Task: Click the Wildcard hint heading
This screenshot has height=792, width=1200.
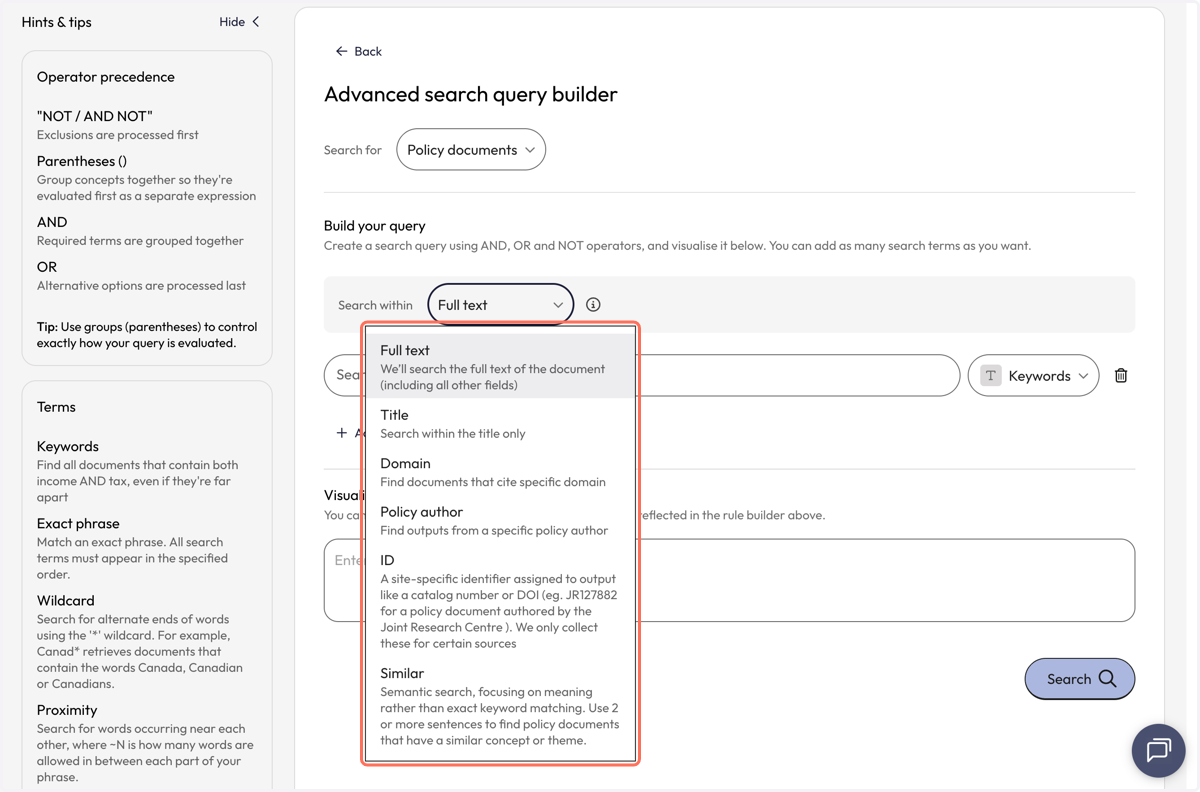Action: 66,601
